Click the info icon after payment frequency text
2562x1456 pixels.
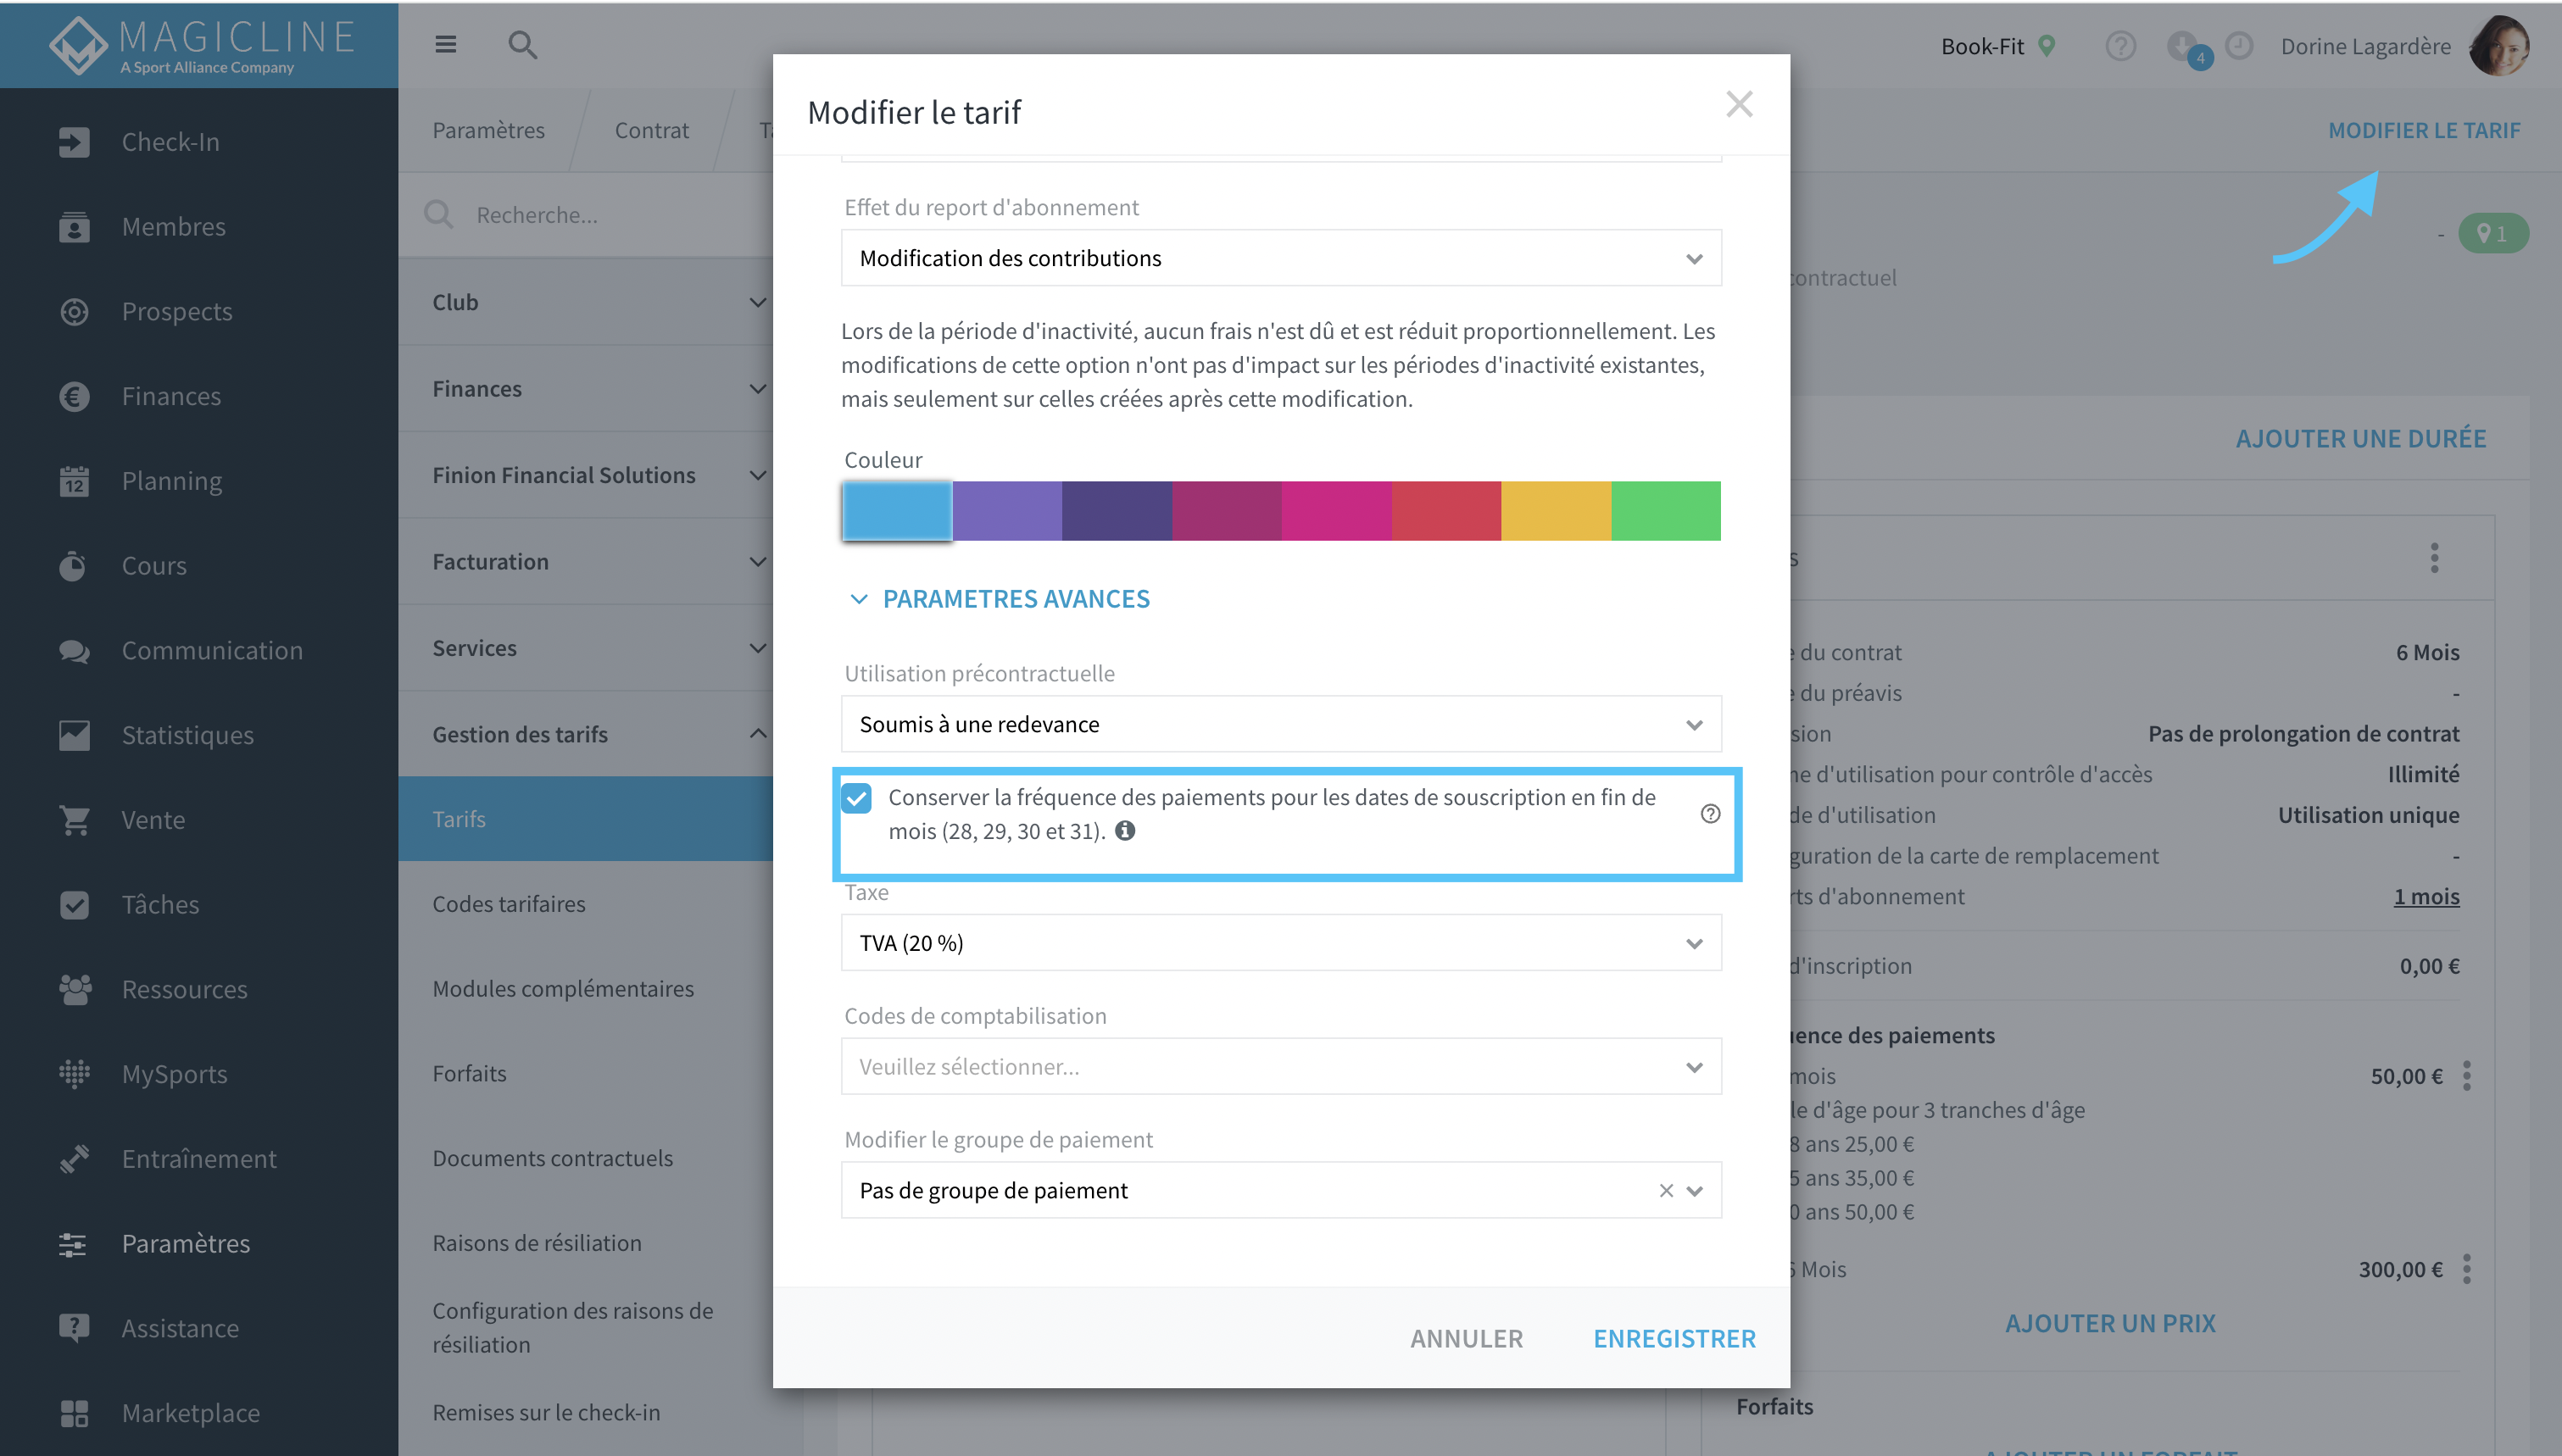1125,831
